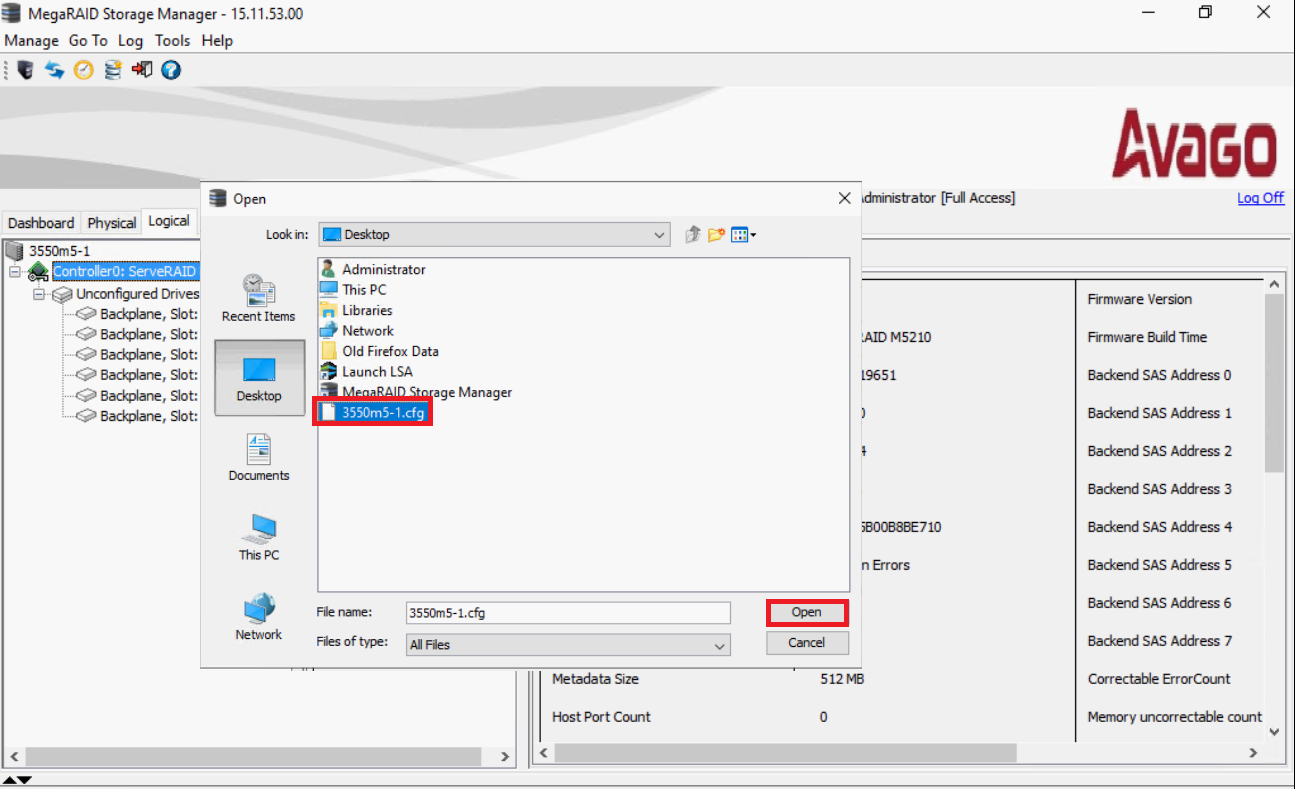Click the Backend SAS Address 0 label
The image size is (1295, 789).
1159,375
